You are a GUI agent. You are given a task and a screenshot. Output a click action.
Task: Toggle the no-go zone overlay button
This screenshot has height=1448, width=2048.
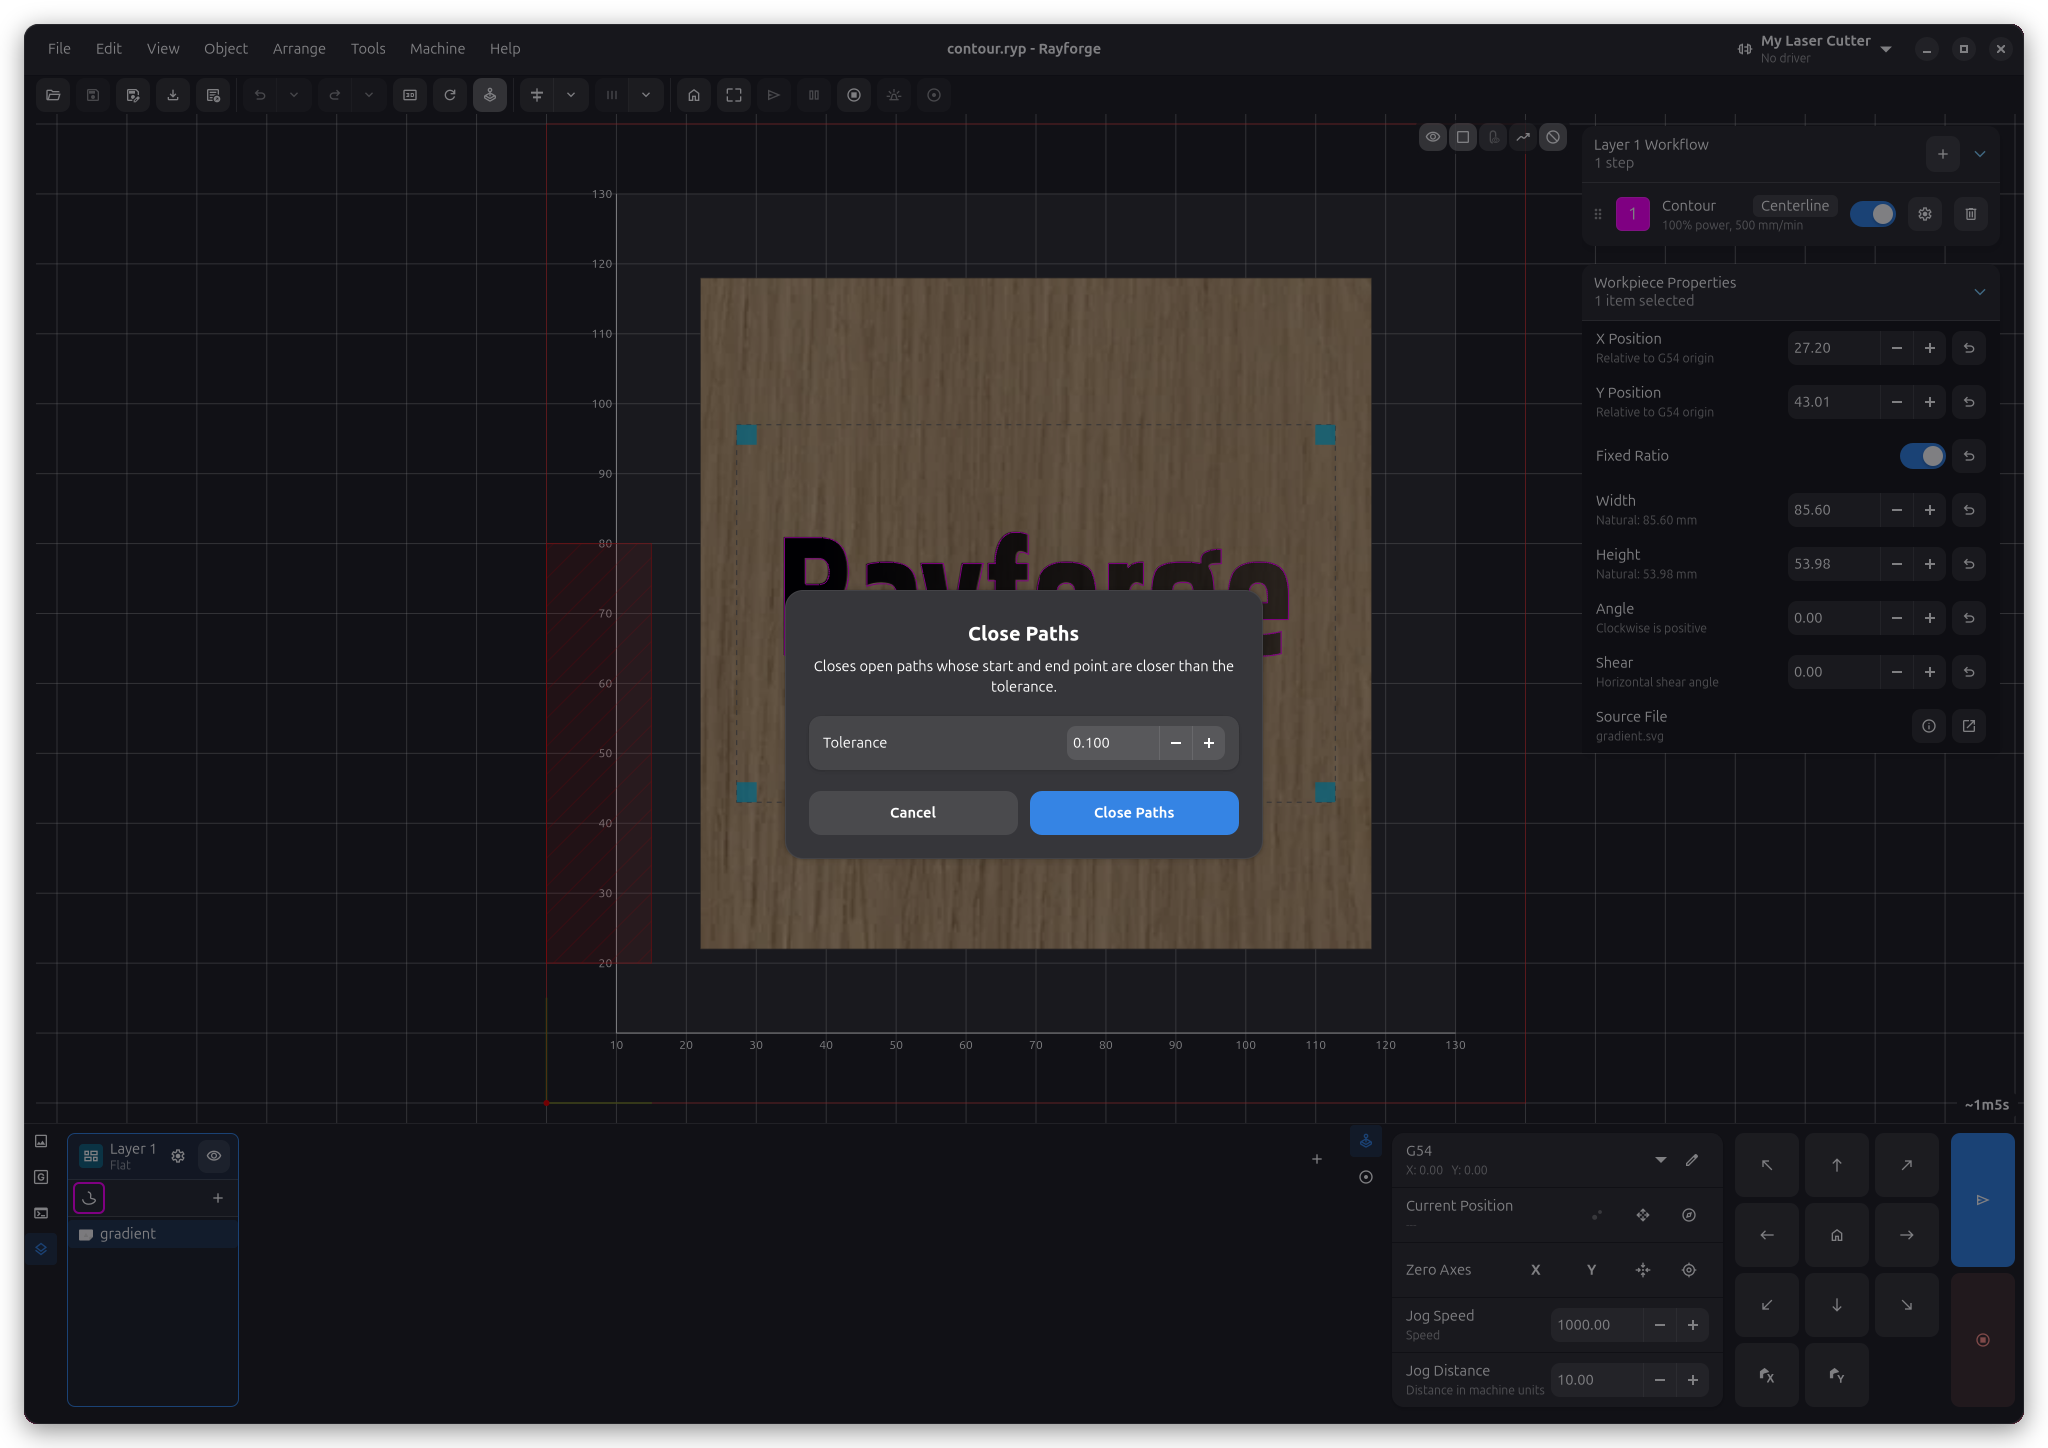[1553, 137]
